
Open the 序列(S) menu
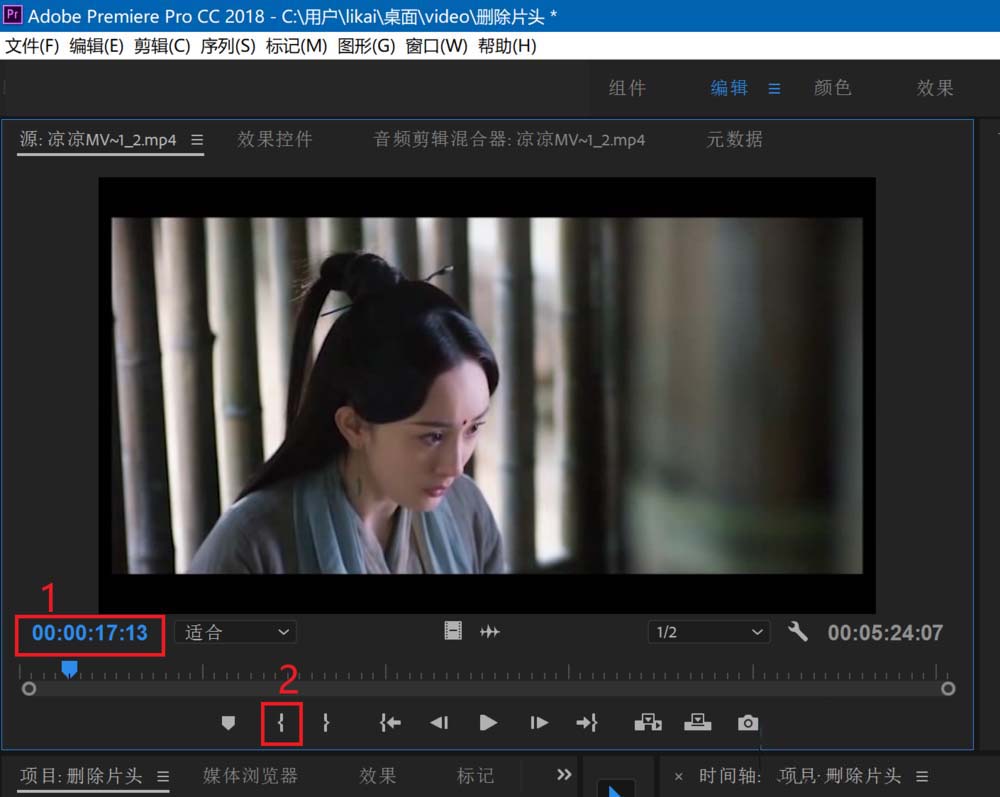click(x=228, y=46)
